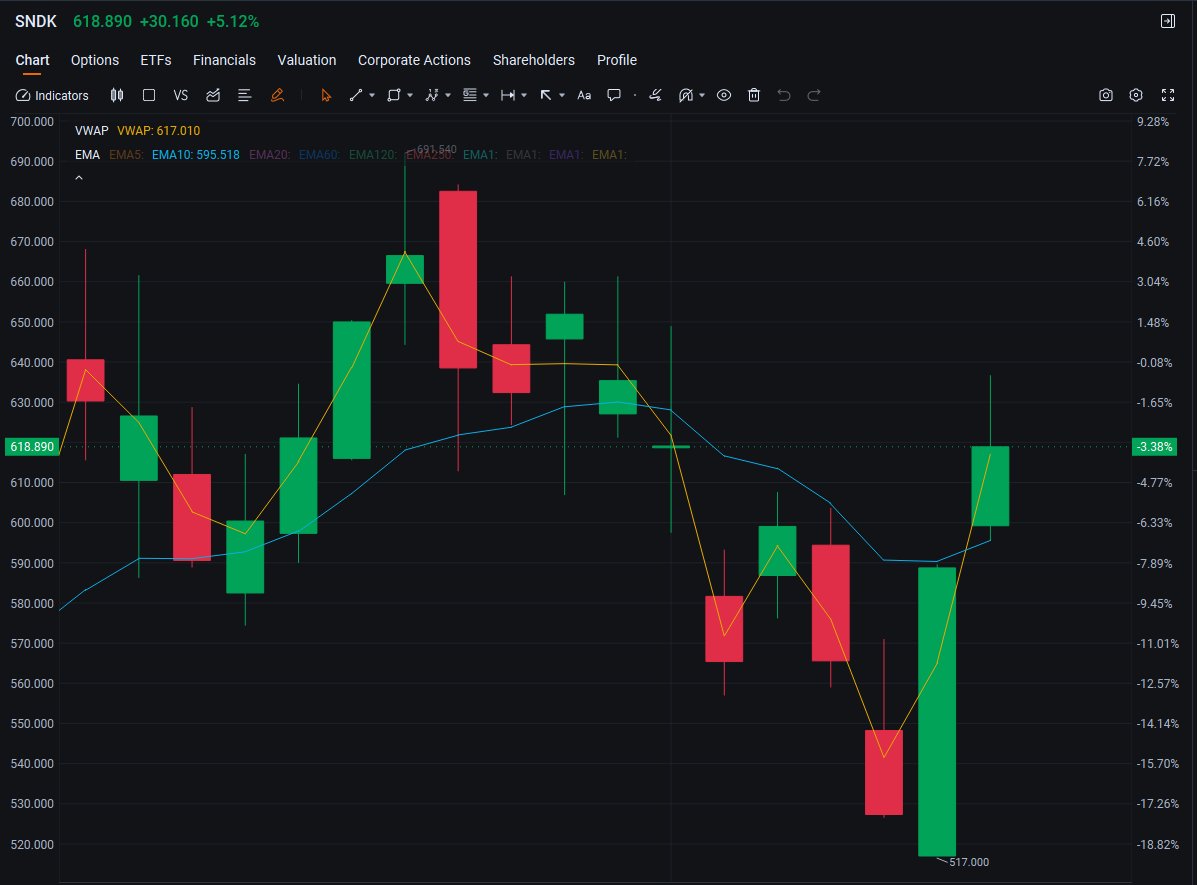Expand the shapes tool dropdown arrow
This screenshot has height=885, width=1197.
click(409, 95)
